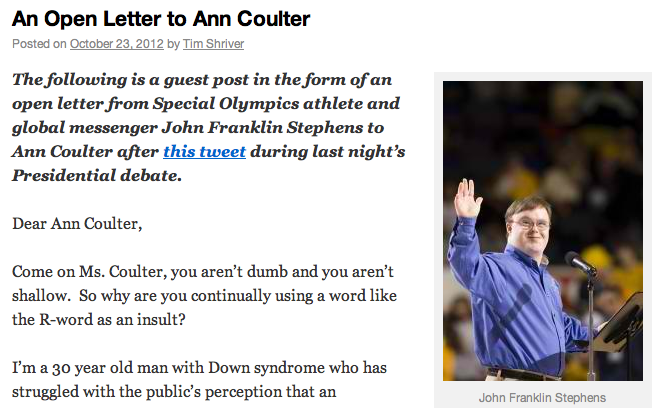
Task: Click the raised waving hand in the photo
Action: 467,198
